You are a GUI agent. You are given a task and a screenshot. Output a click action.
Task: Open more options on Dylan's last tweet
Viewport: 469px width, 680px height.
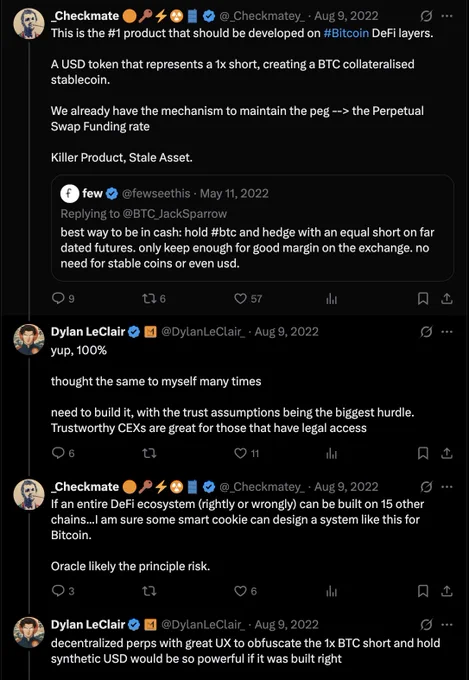pyautogui.click(x=447, y=624)
